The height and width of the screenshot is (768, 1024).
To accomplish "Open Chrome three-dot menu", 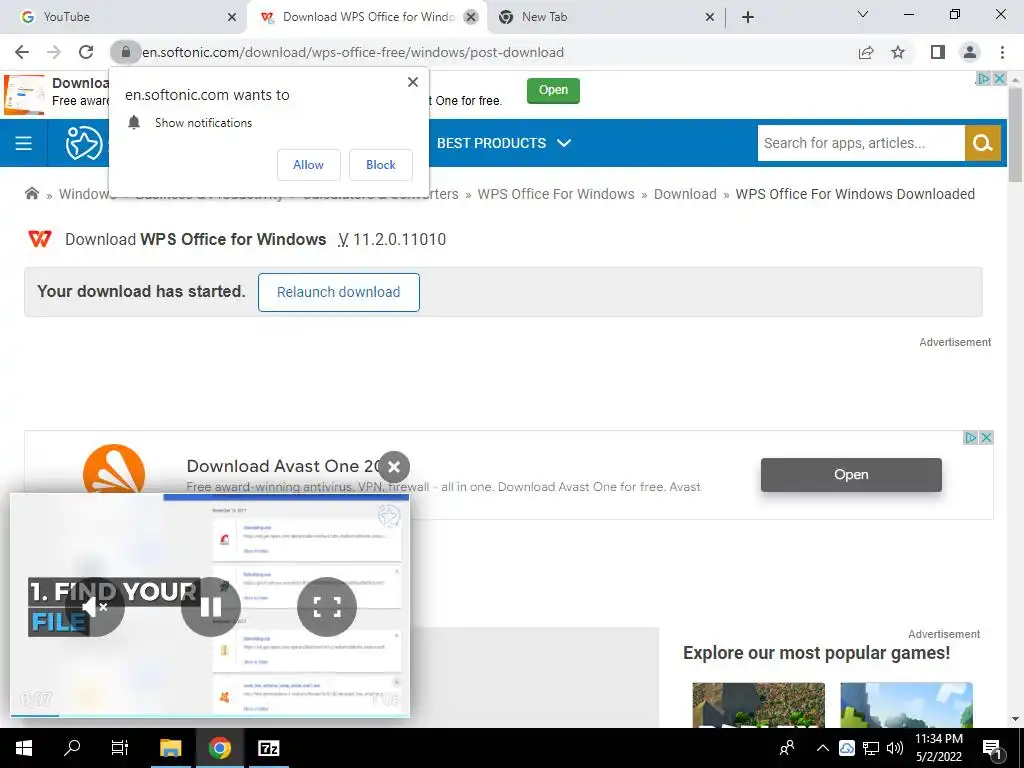I will (1002, 52).
